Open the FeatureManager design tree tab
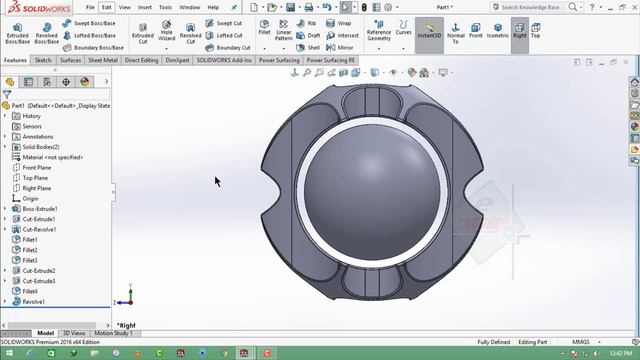 point(10,82)
